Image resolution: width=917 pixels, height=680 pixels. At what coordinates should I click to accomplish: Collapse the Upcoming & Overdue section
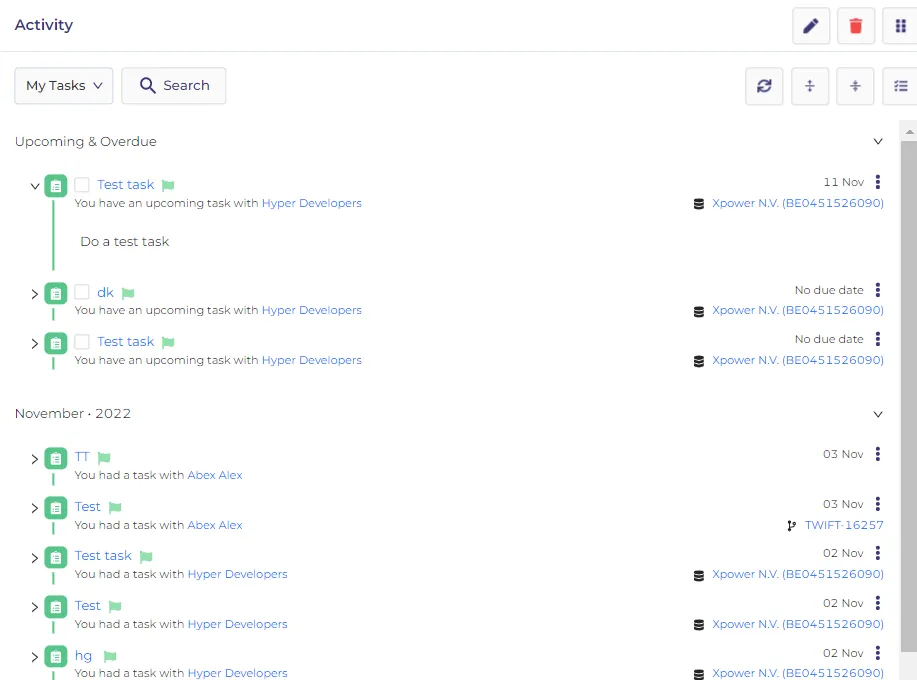(x=877, y=141)
